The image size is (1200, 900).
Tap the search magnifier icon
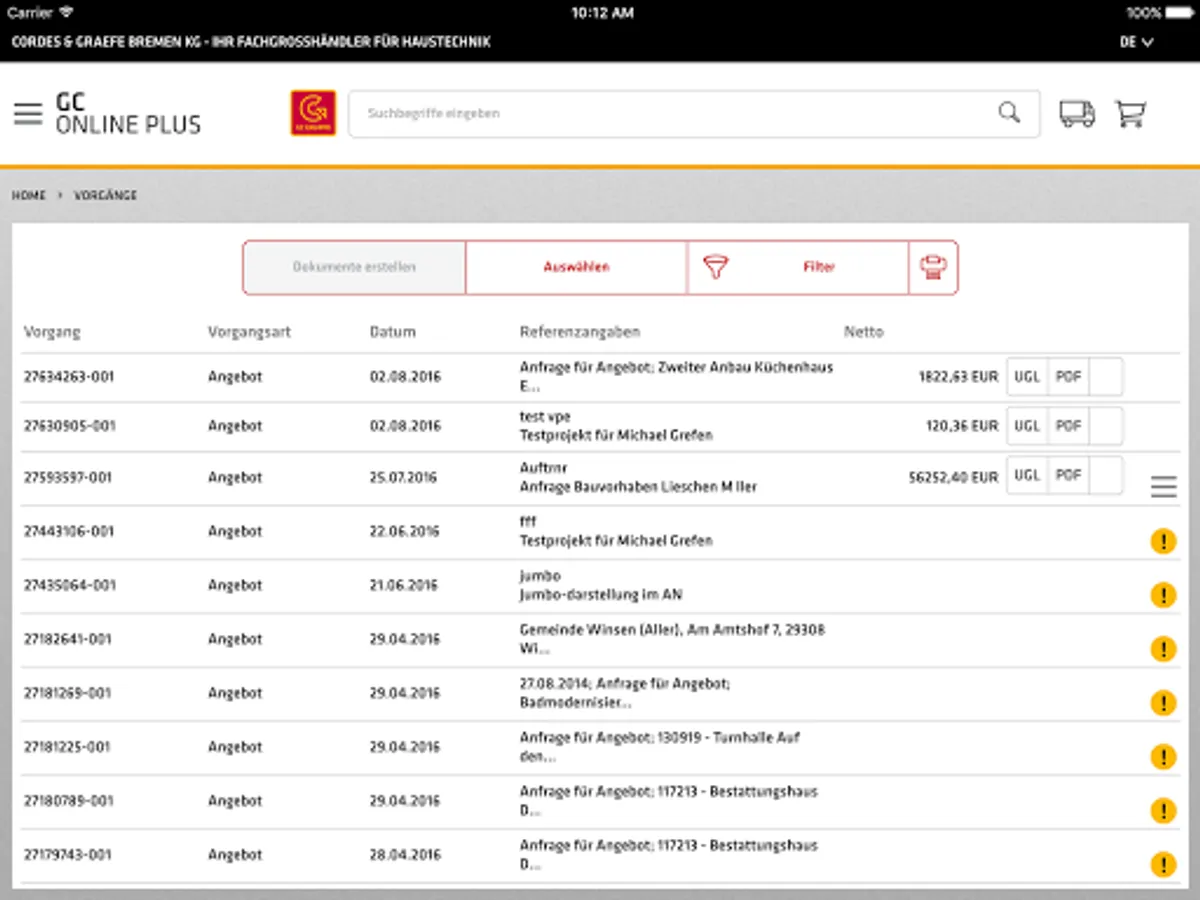point(1009,113)
